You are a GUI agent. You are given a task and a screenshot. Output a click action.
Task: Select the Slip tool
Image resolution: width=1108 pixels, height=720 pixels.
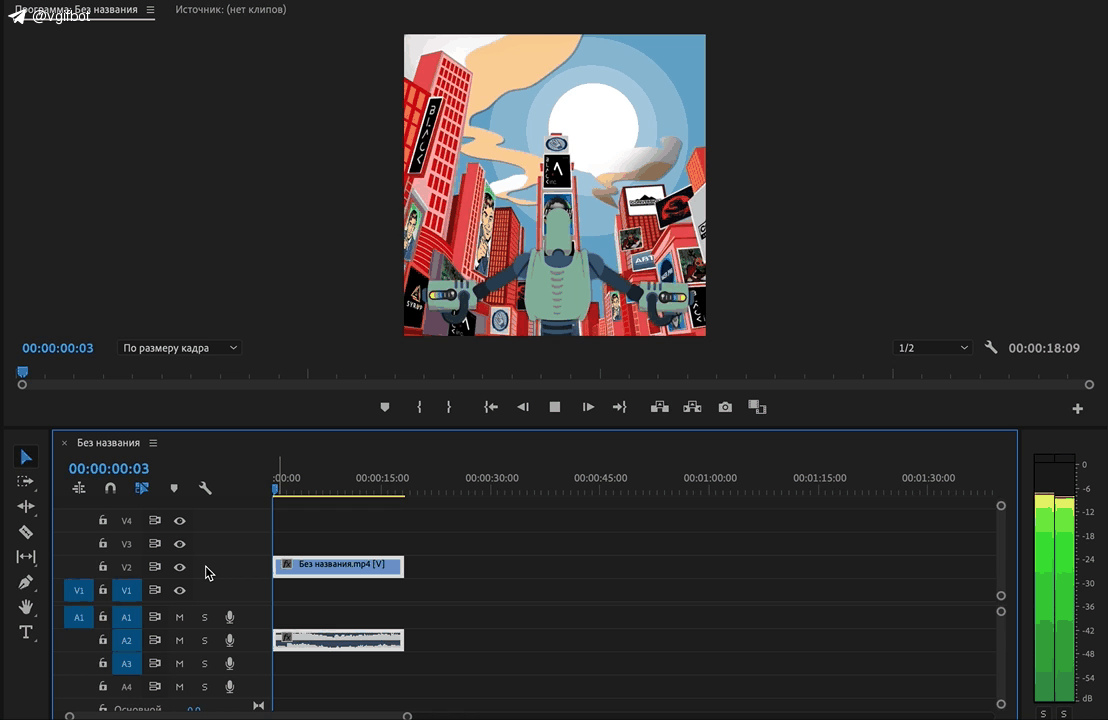(x=25, y=557)
